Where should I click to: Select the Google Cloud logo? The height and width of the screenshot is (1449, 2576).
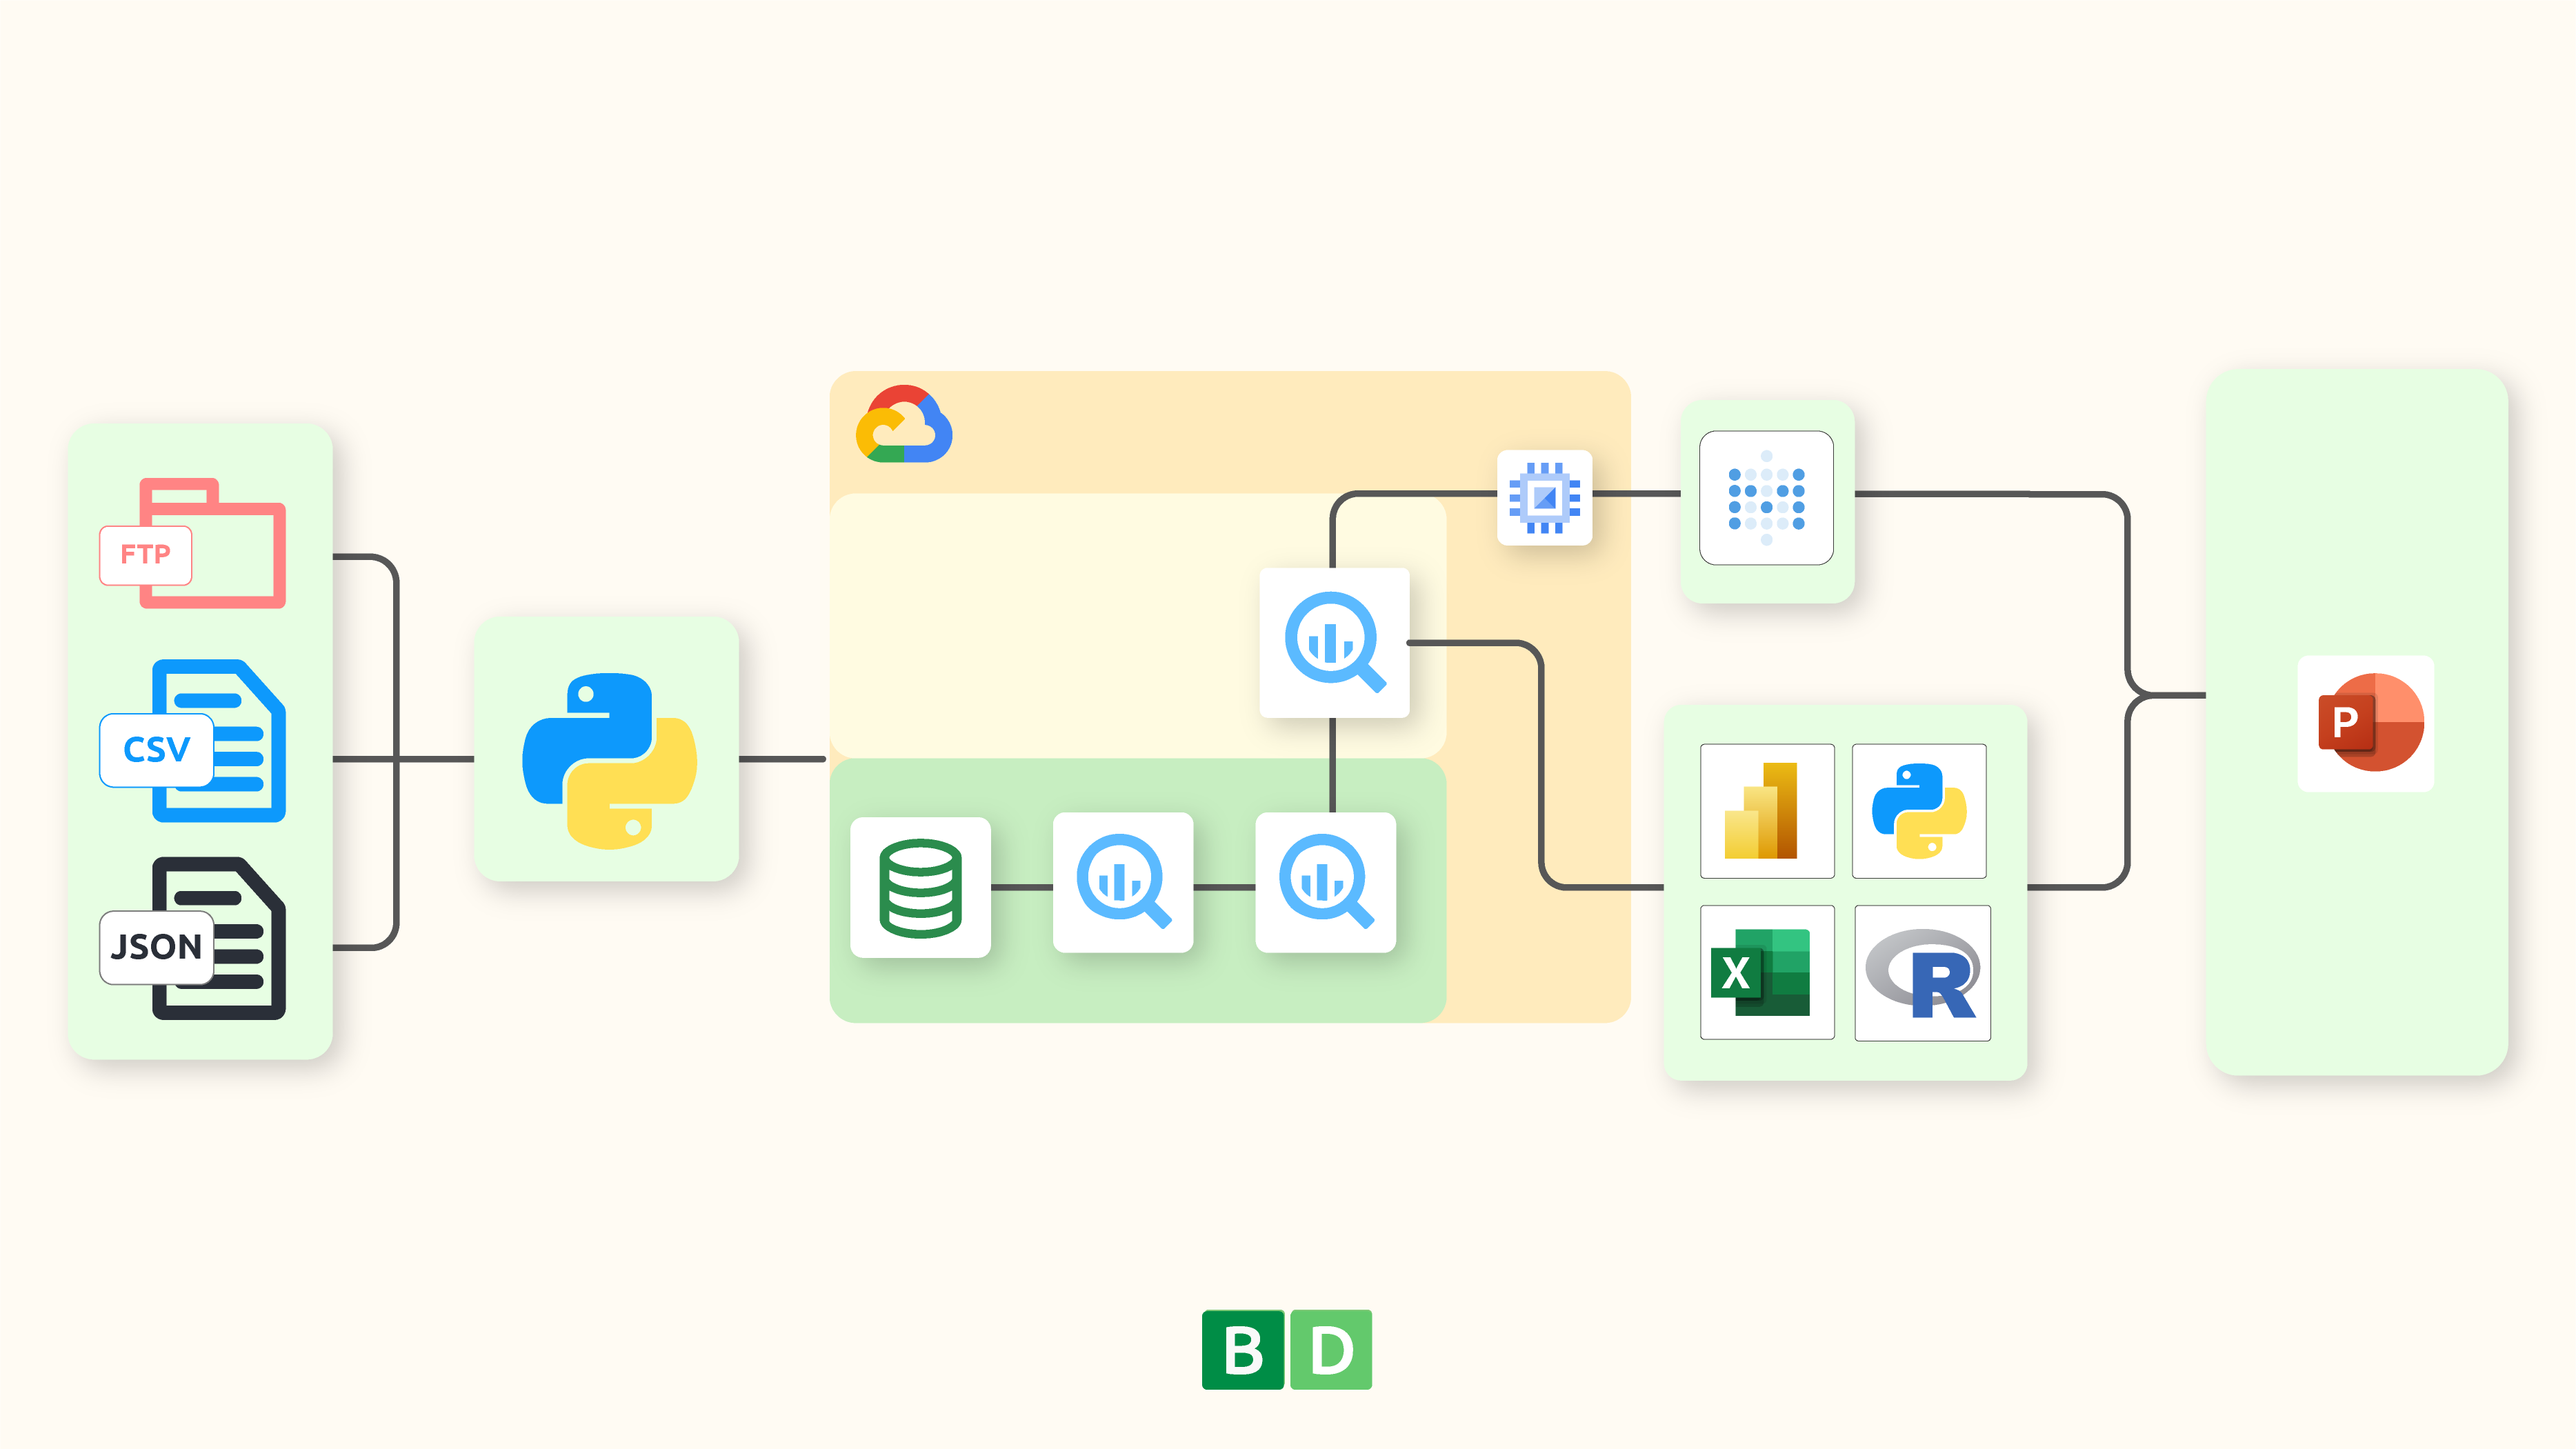click(x=904, y=425)
